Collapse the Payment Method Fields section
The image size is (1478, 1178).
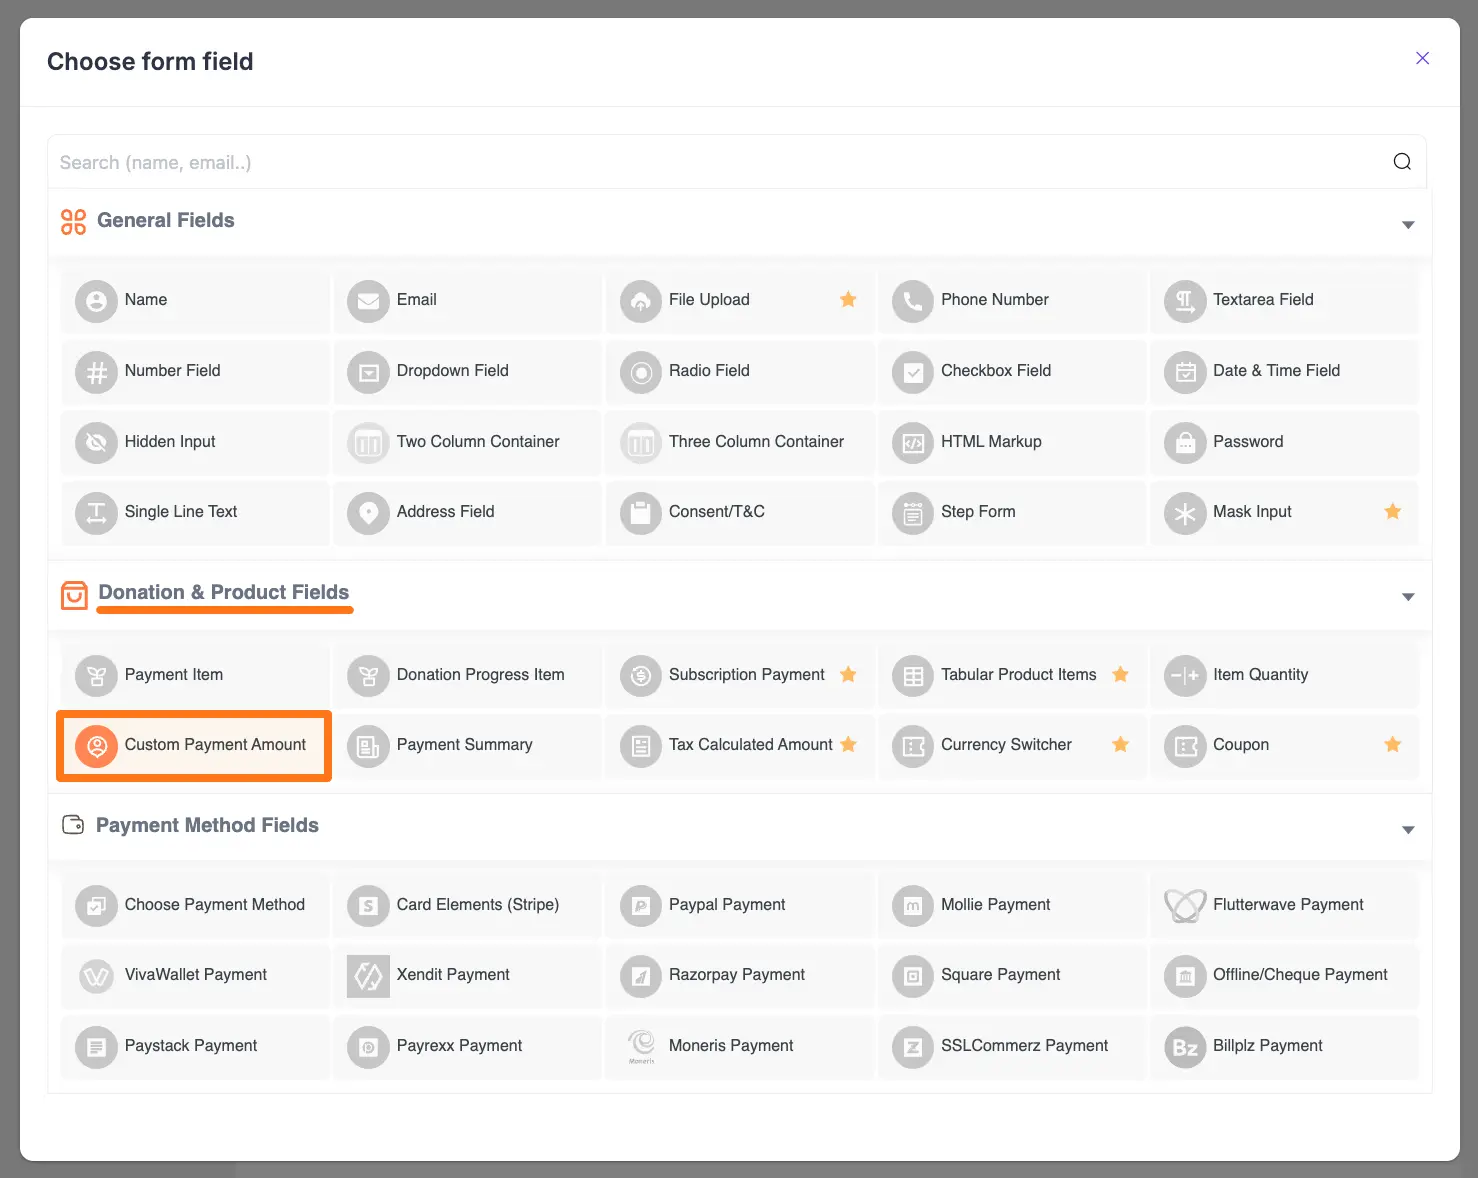coord(1408,829)
